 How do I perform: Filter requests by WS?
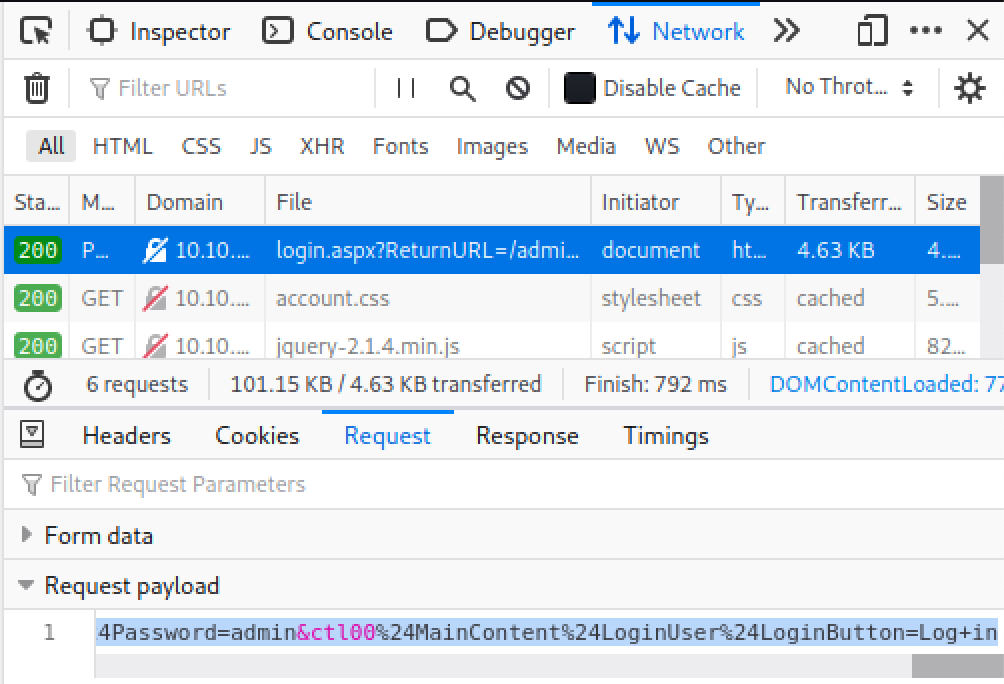[x=662, y=146]
